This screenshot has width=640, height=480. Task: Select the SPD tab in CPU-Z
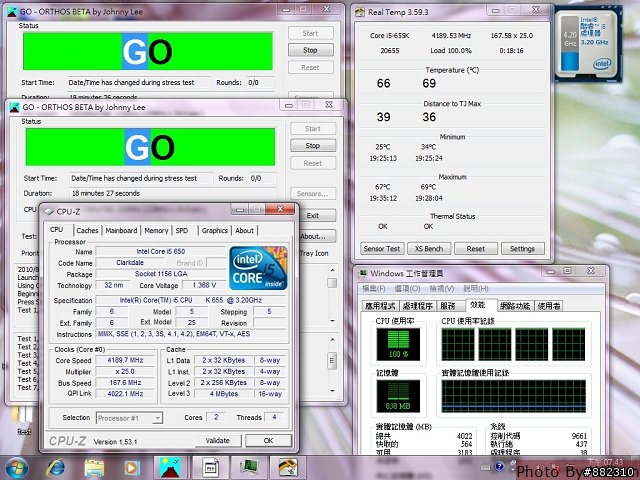click(x=182, y=230)
